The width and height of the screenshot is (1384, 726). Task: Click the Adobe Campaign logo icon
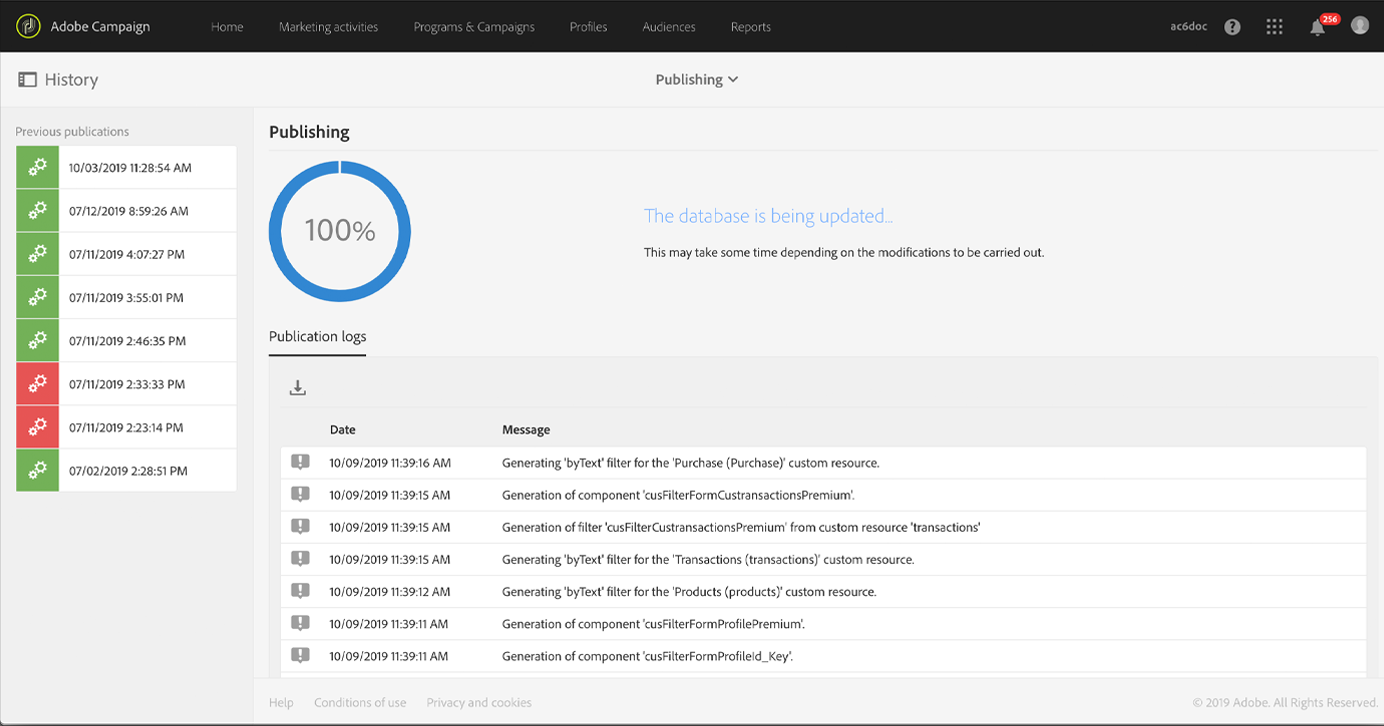[28, 26]
